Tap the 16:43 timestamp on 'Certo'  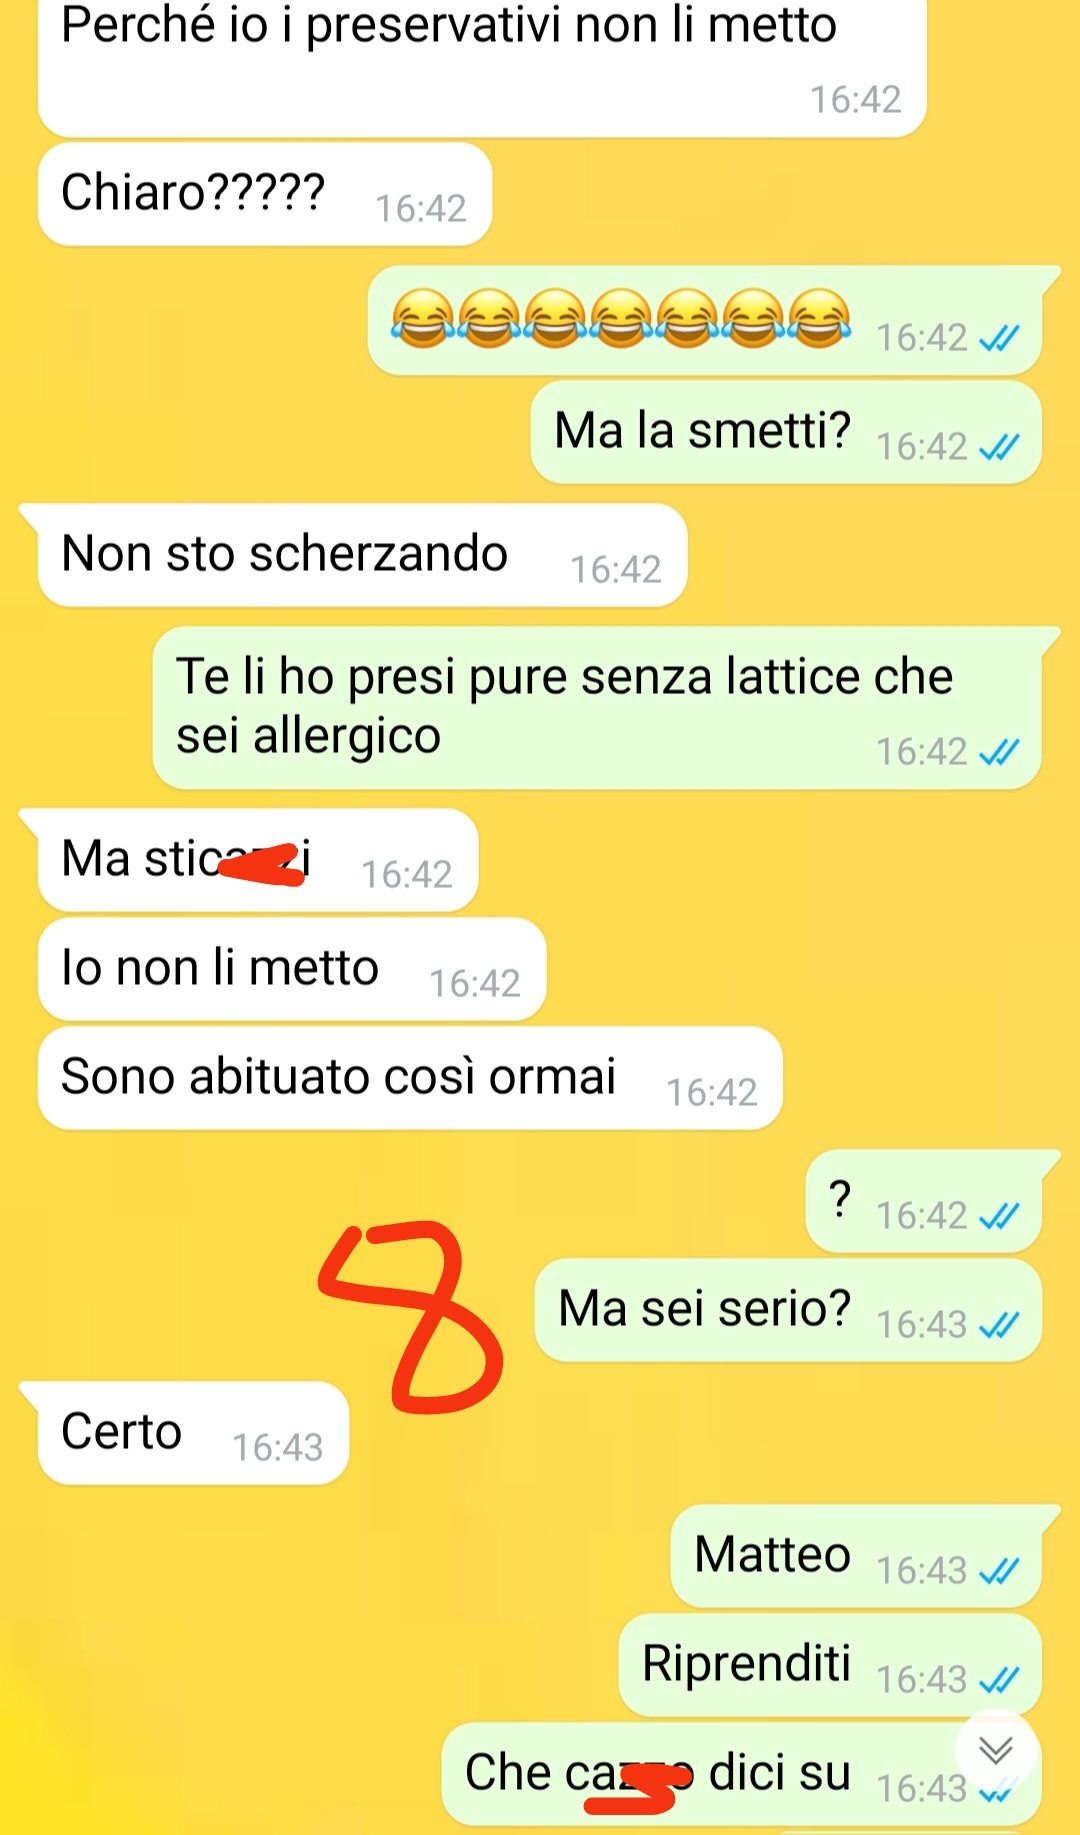point(277,1448)
